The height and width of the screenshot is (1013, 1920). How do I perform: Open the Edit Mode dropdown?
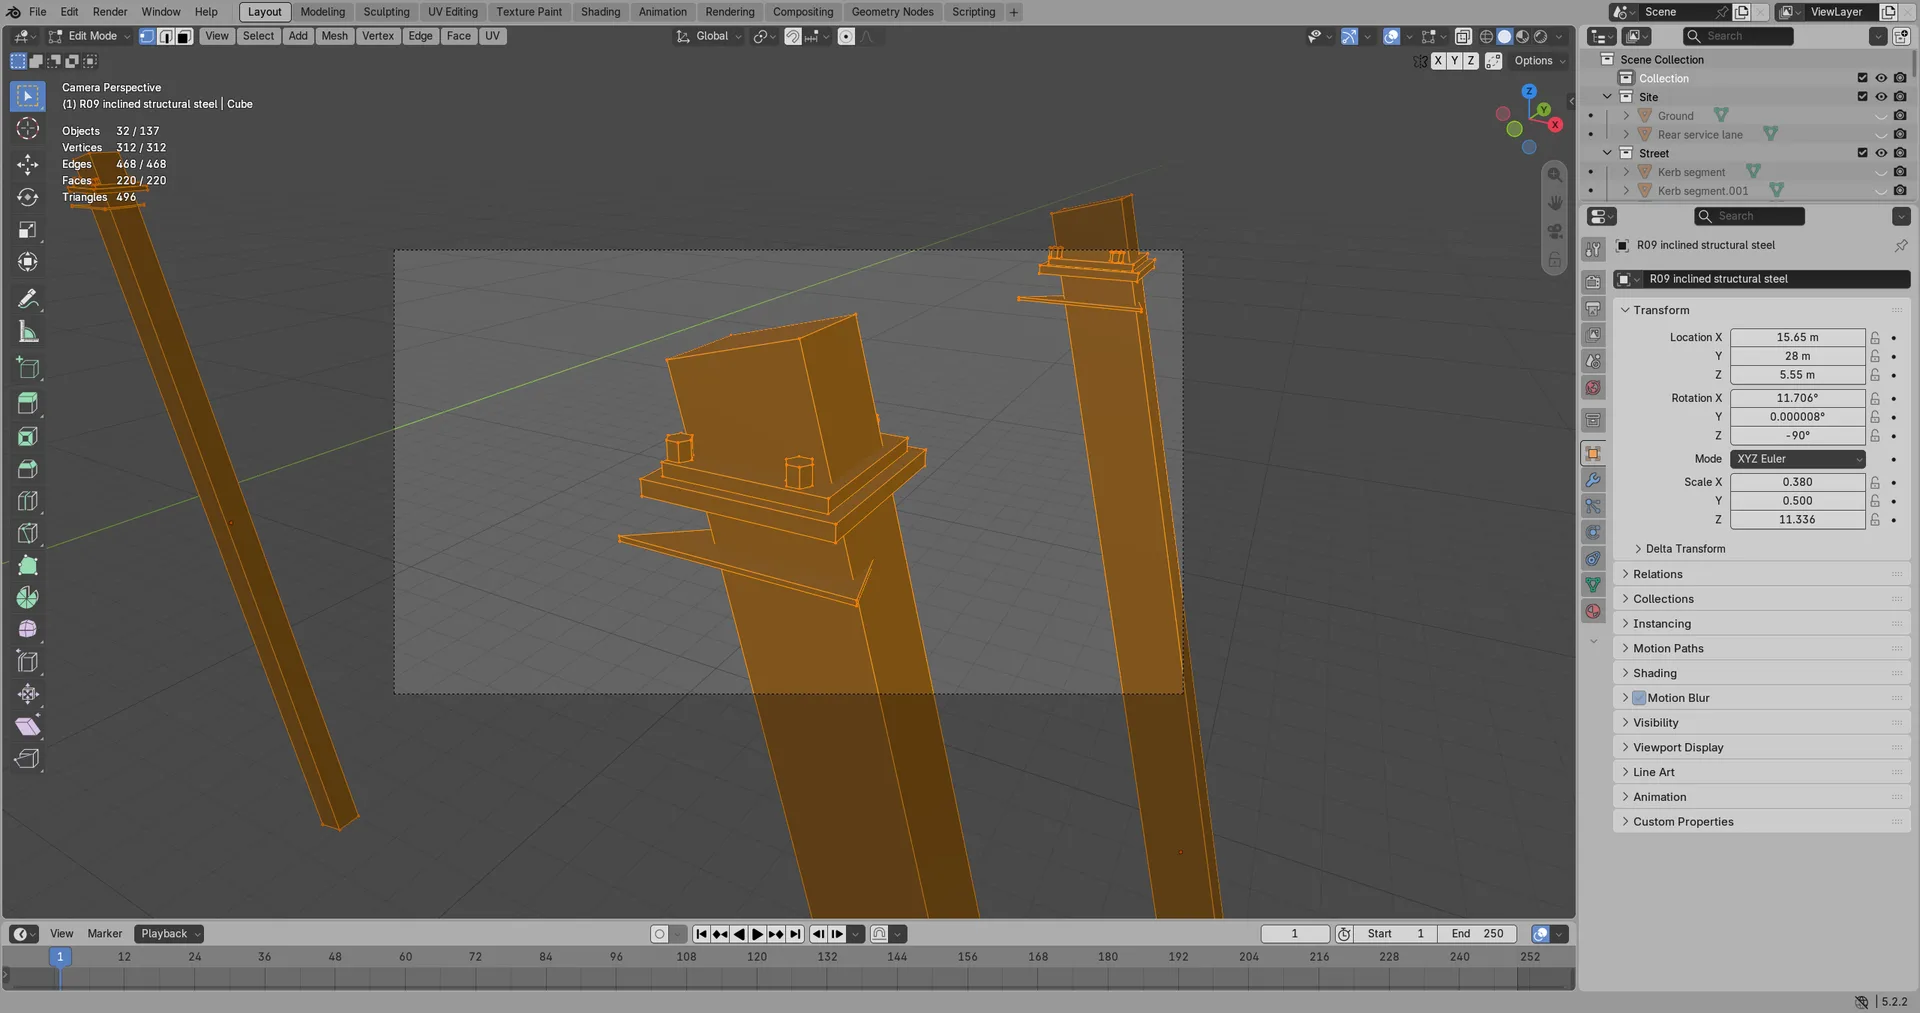click(x=90, y=36)
